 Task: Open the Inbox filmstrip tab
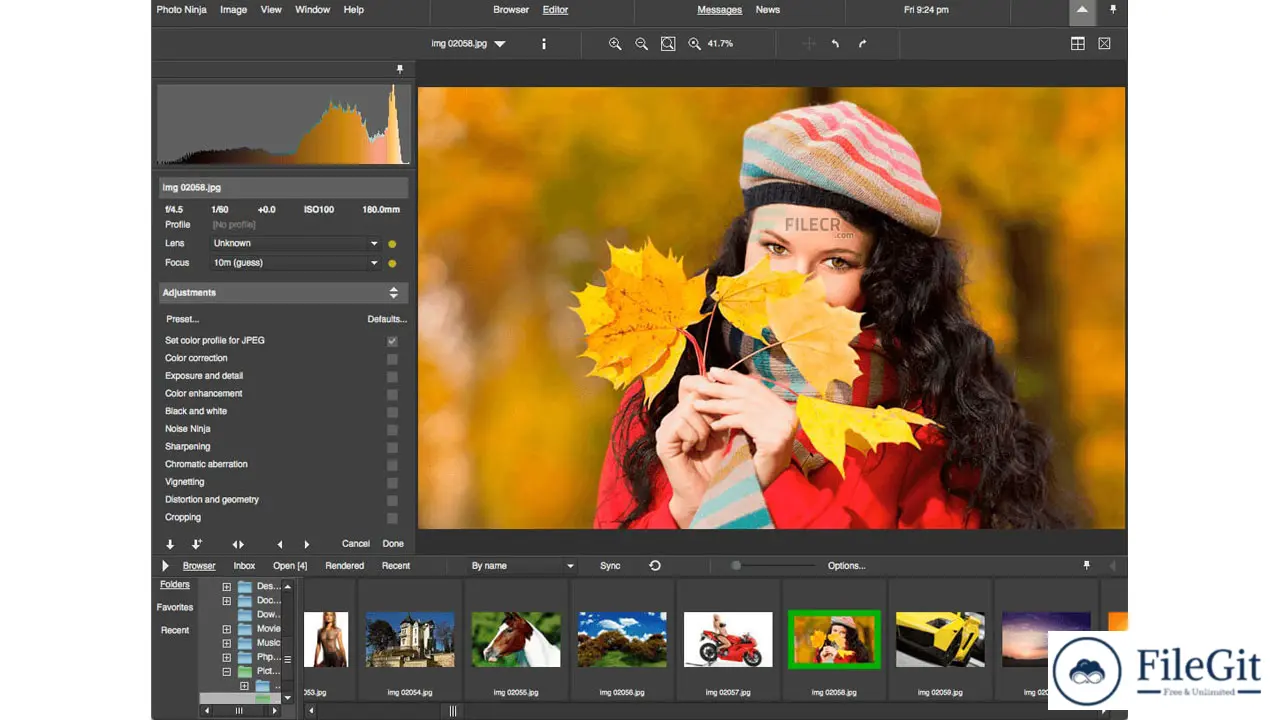point(244,566)
